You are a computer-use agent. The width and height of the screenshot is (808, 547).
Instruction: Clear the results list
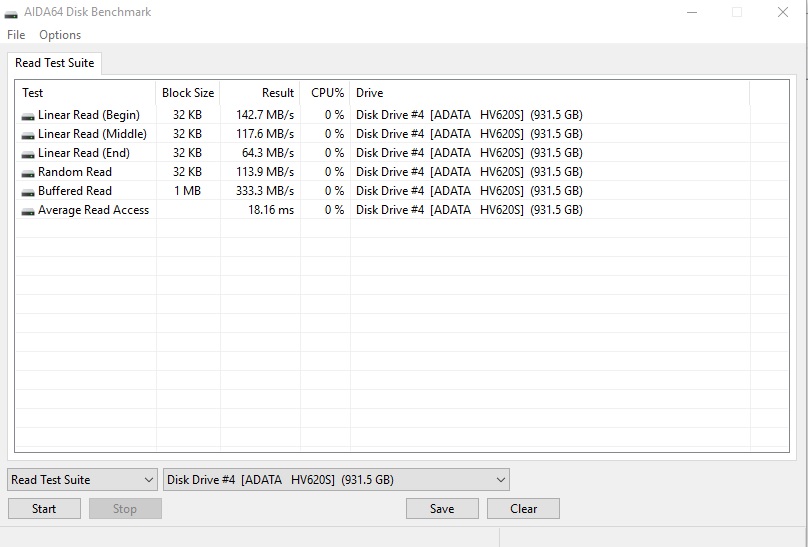coord(523,508)
